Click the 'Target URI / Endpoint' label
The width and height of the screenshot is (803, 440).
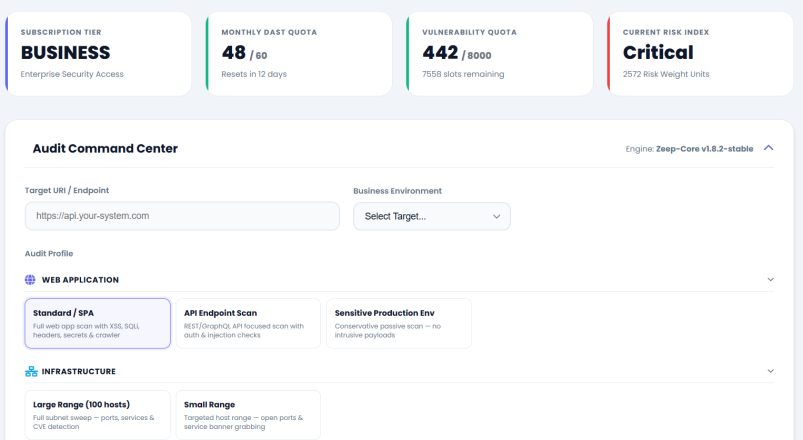(x=67, y=191)
